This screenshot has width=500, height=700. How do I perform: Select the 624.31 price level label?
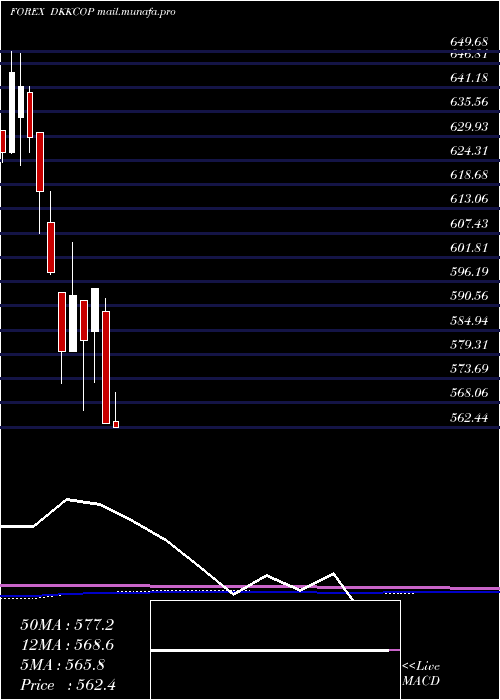click(x=469, y=151)
